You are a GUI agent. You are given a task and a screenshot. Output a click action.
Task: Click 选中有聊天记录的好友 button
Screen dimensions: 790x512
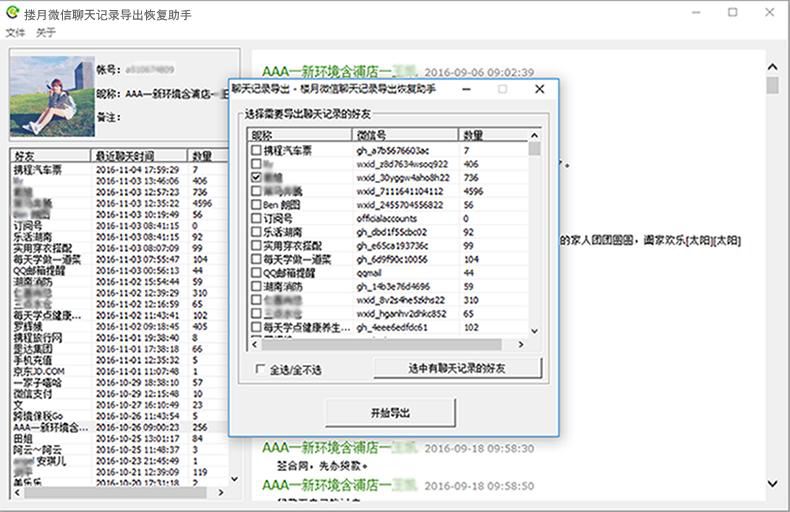pos(457,368)
